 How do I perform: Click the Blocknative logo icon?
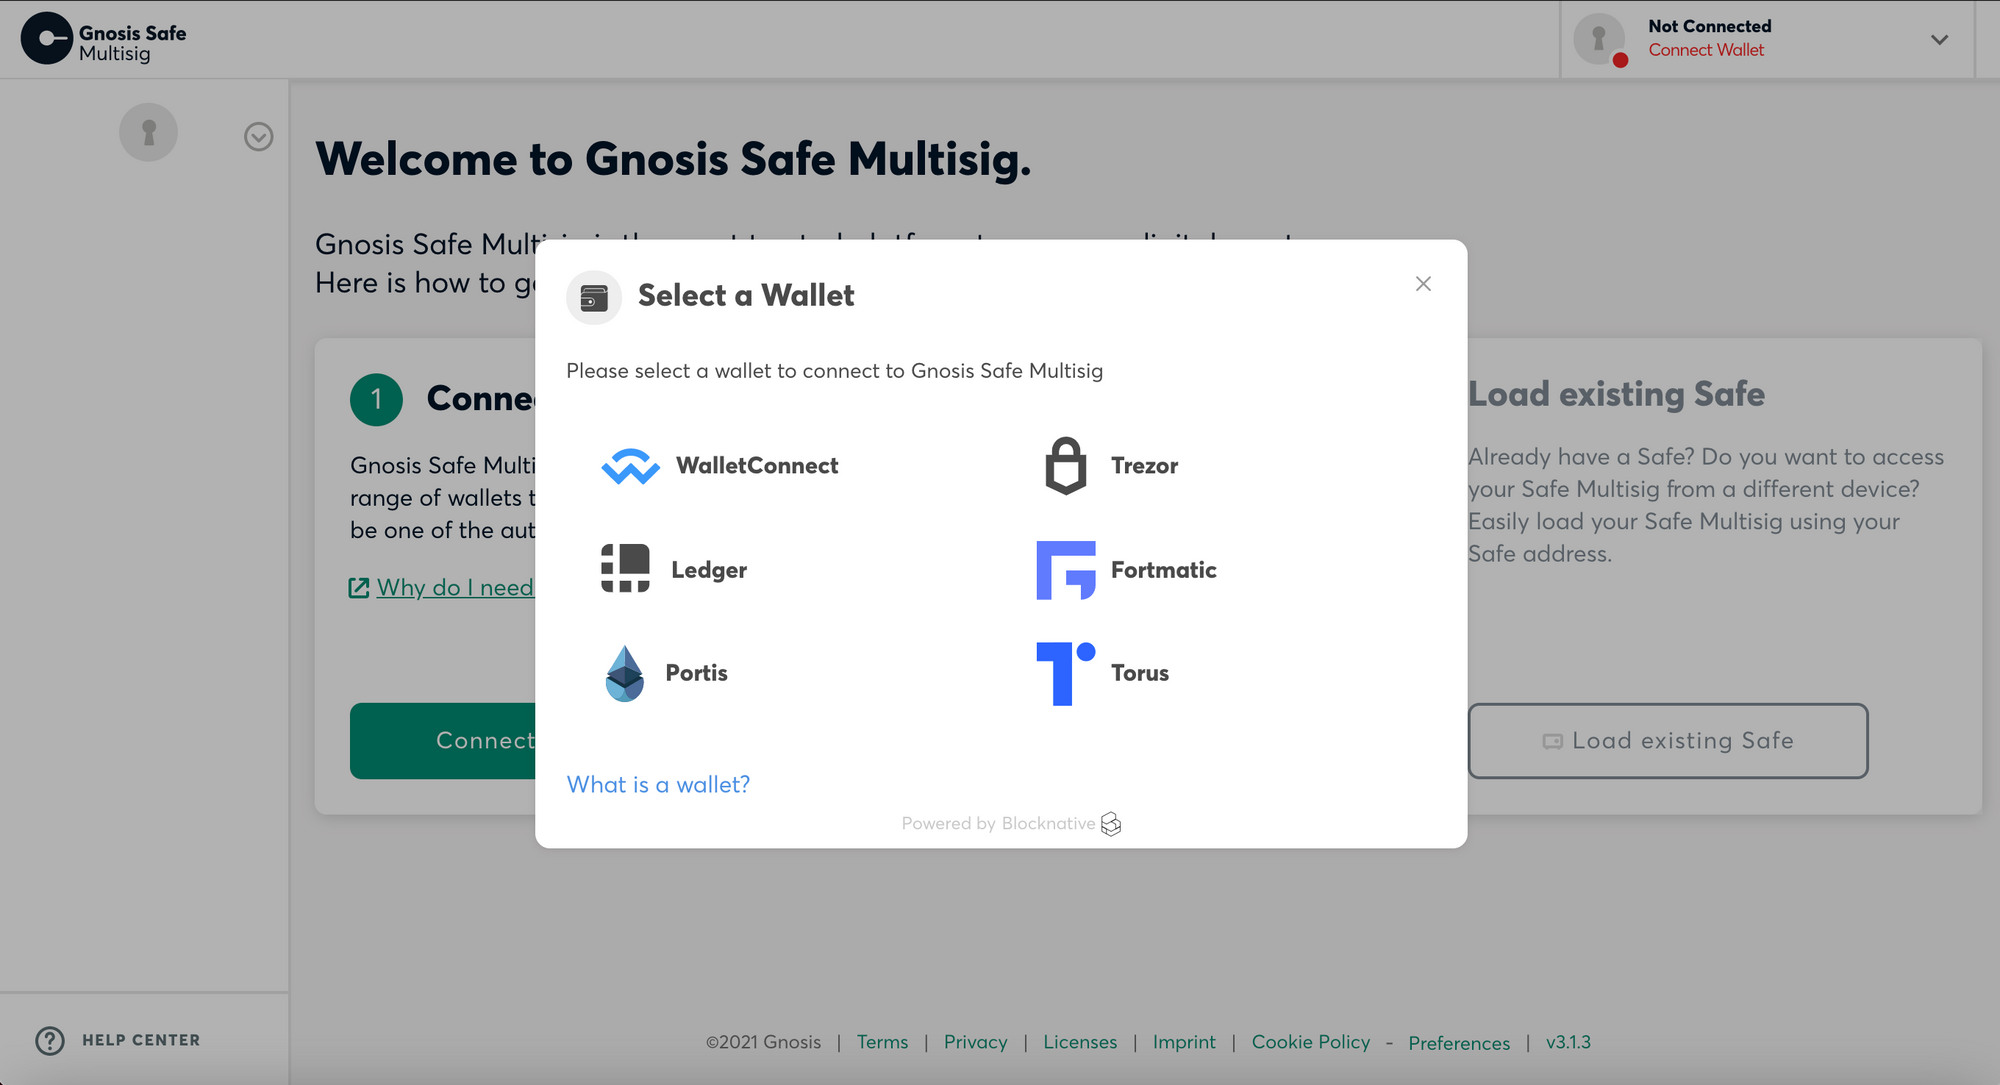[1111, 824]
